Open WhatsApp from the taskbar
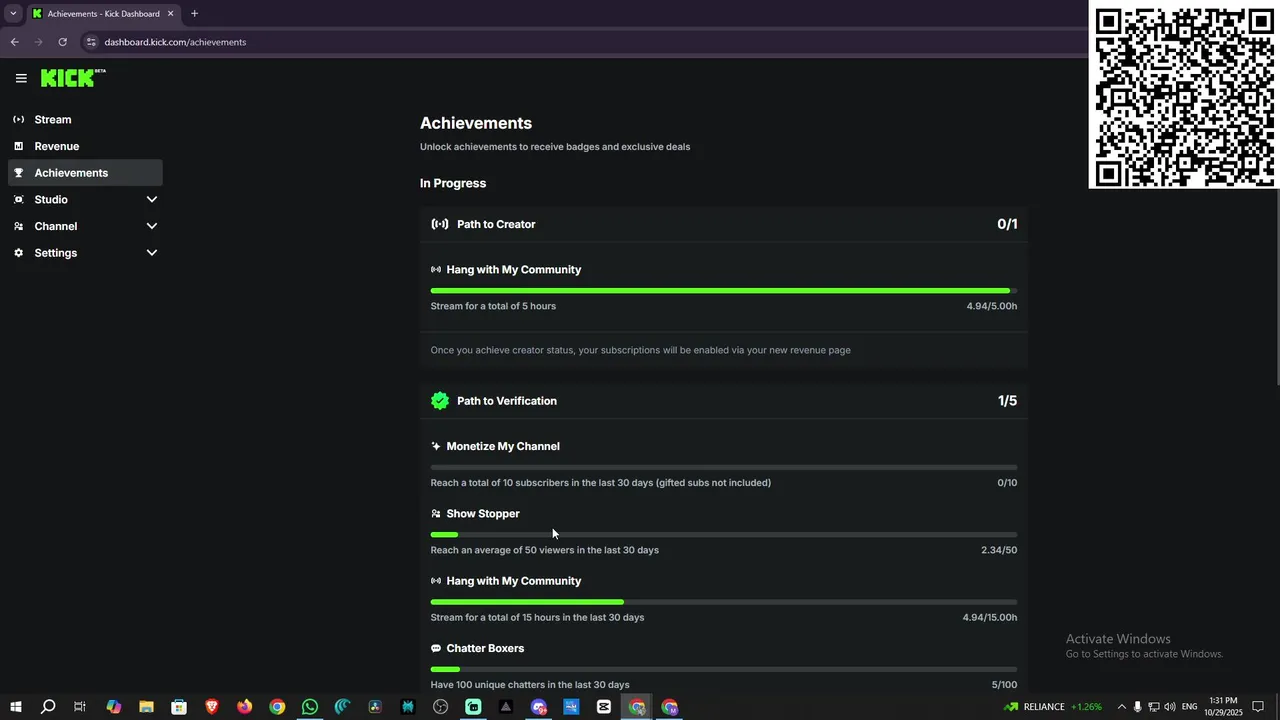 [x=310, y=707]
